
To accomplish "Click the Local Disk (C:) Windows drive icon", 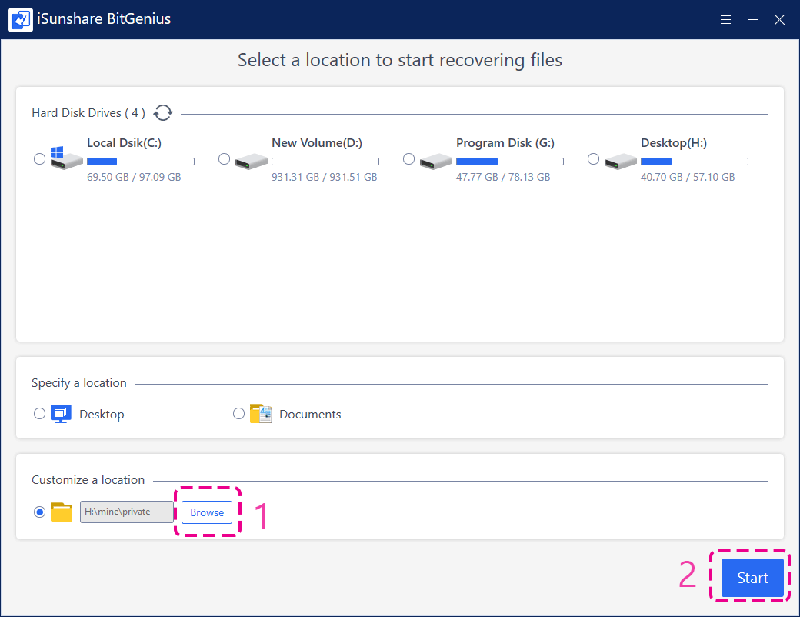I will pos(64,159).
